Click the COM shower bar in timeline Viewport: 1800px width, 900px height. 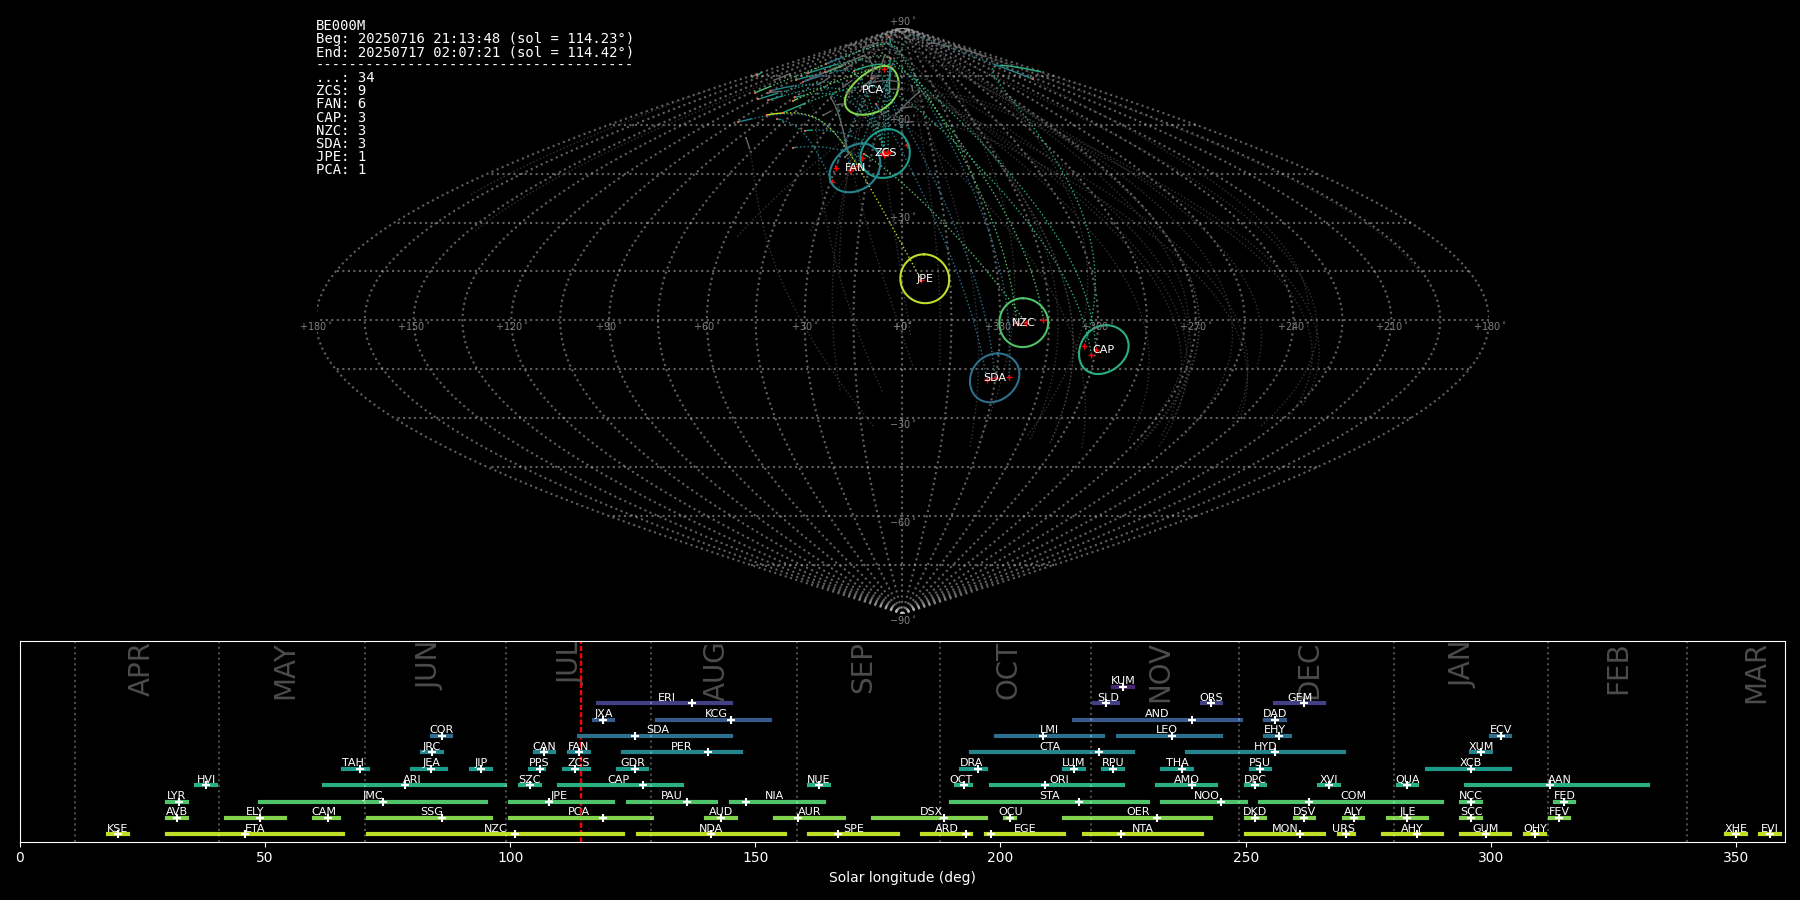[1351, 801]
